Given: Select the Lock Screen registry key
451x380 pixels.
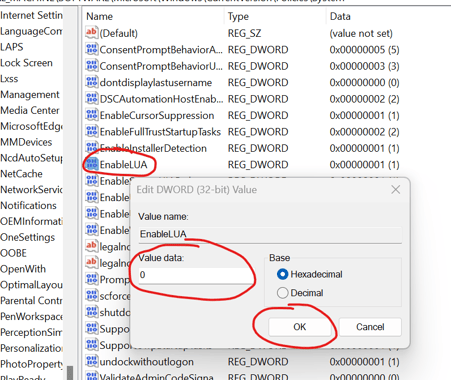Looking at the screenshot, I should click(x=26, y=63).
